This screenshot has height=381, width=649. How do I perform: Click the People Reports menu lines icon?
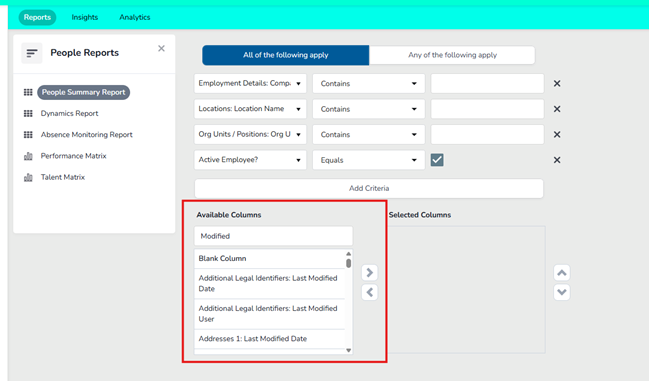point(32,53)
